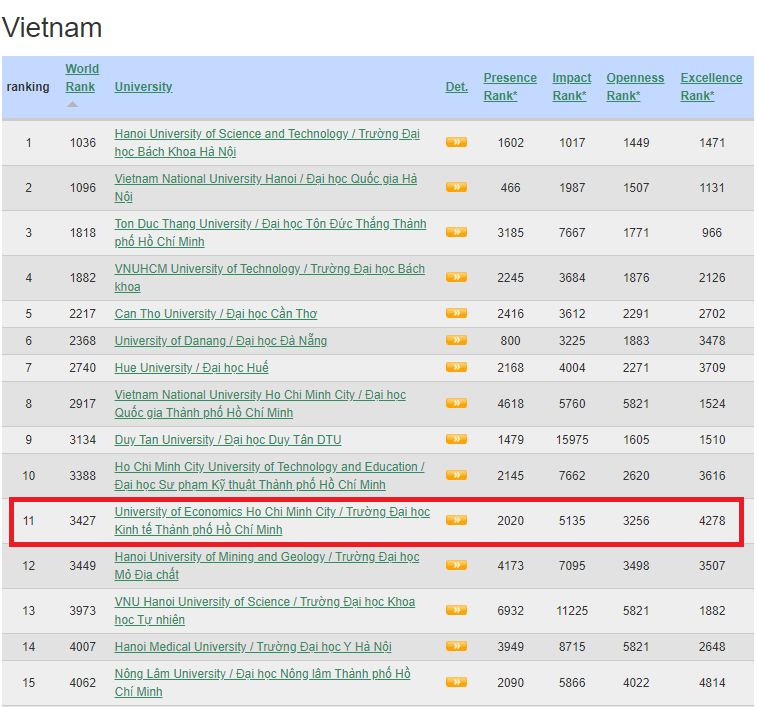Open Can Tho University link
Screen dimensions: 757x707
click(216, 313)
